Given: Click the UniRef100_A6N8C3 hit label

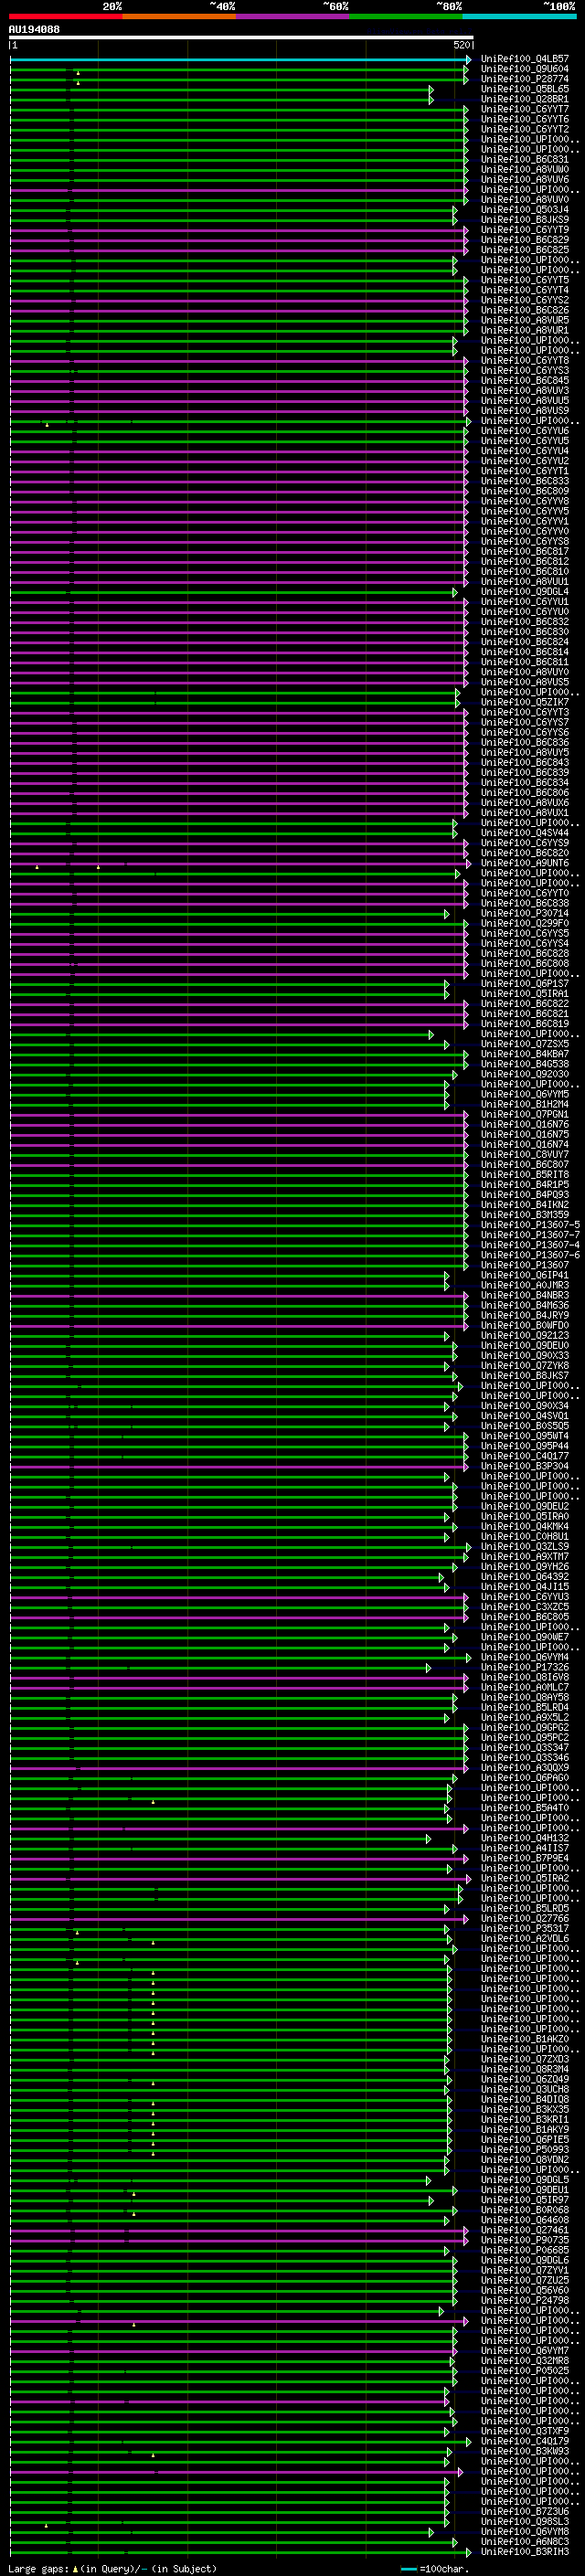Looking at the screenshot, I should click(x=525, y=2542).
